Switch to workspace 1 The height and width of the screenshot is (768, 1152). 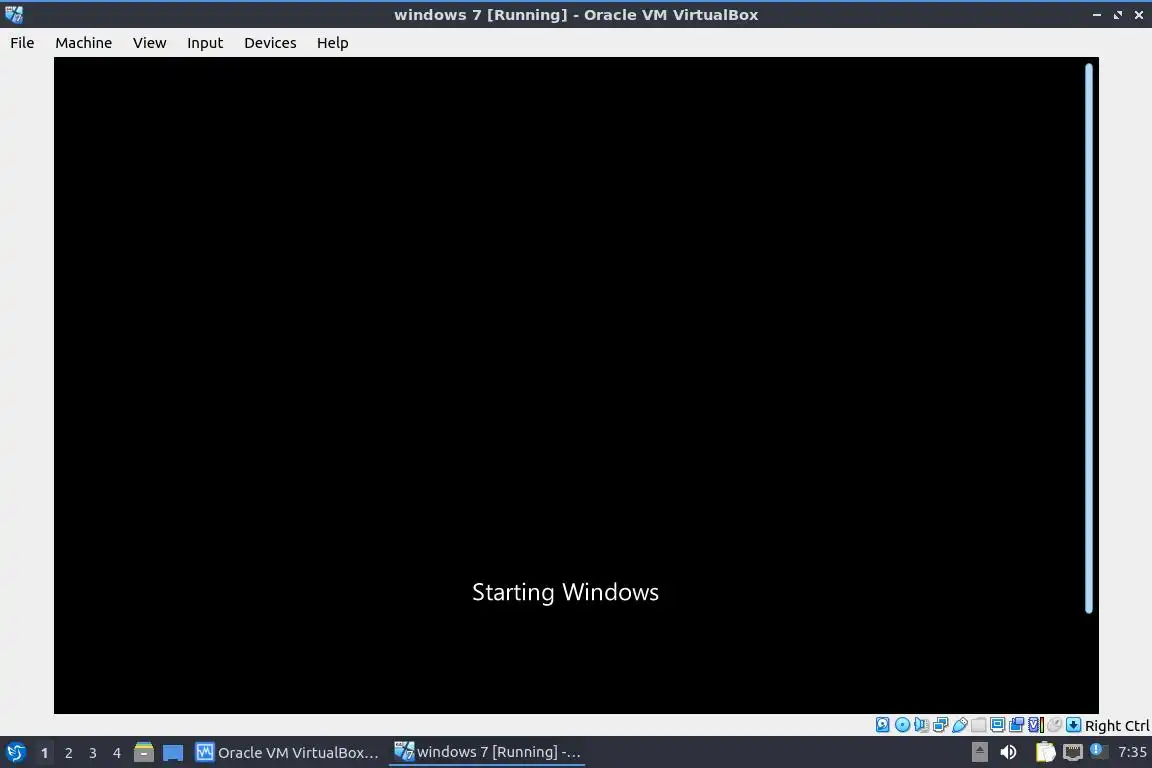[44, 753]
